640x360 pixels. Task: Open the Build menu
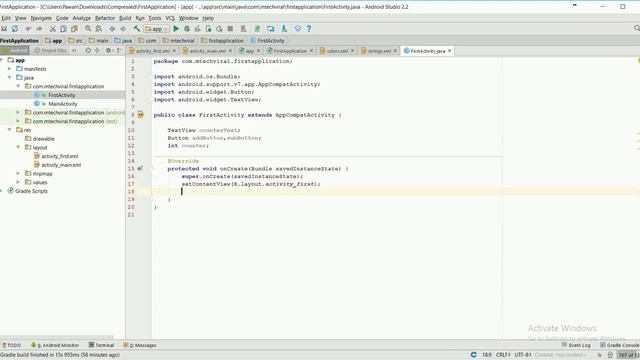pos(125,18)
